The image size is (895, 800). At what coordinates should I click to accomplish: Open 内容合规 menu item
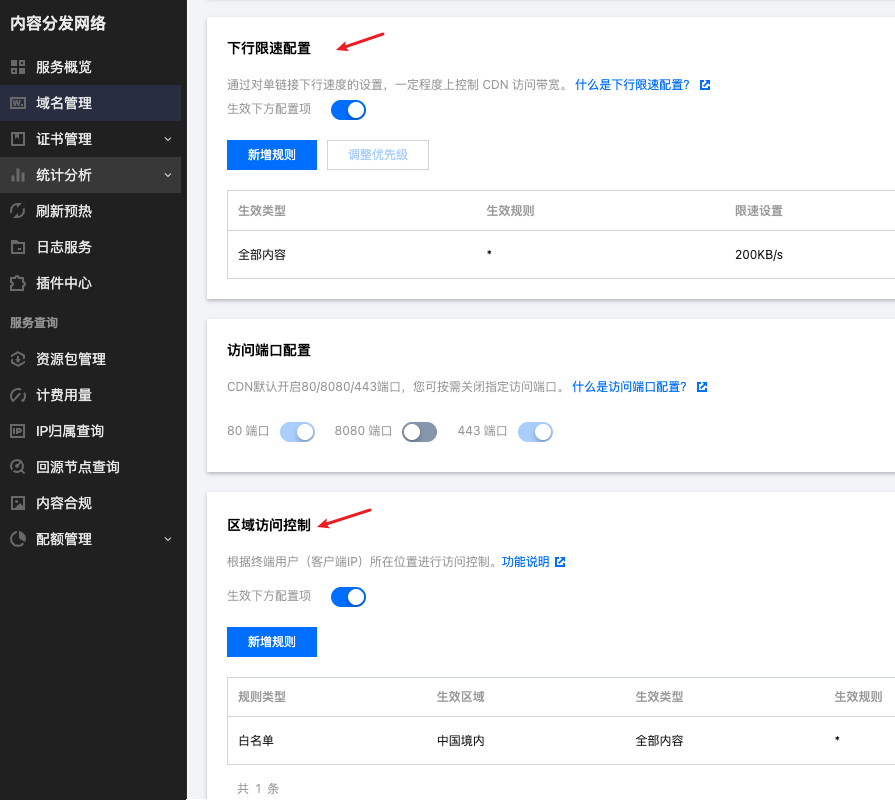pyautogui.click(x=90, y=503)
